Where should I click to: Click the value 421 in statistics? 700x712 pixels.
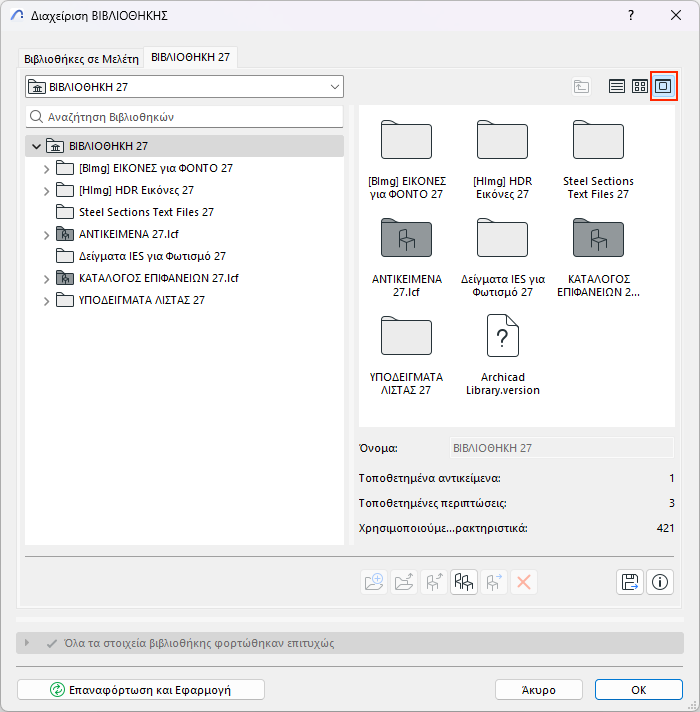point(665,528)
